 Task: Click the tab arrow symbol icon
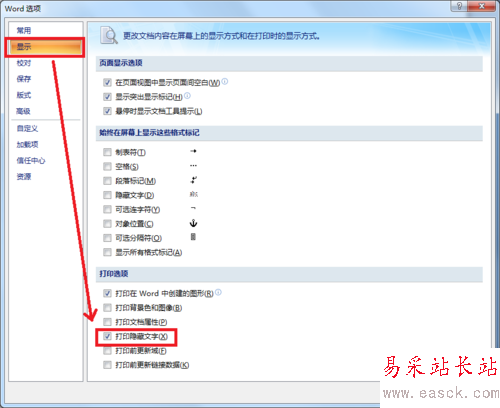(193, 151)
